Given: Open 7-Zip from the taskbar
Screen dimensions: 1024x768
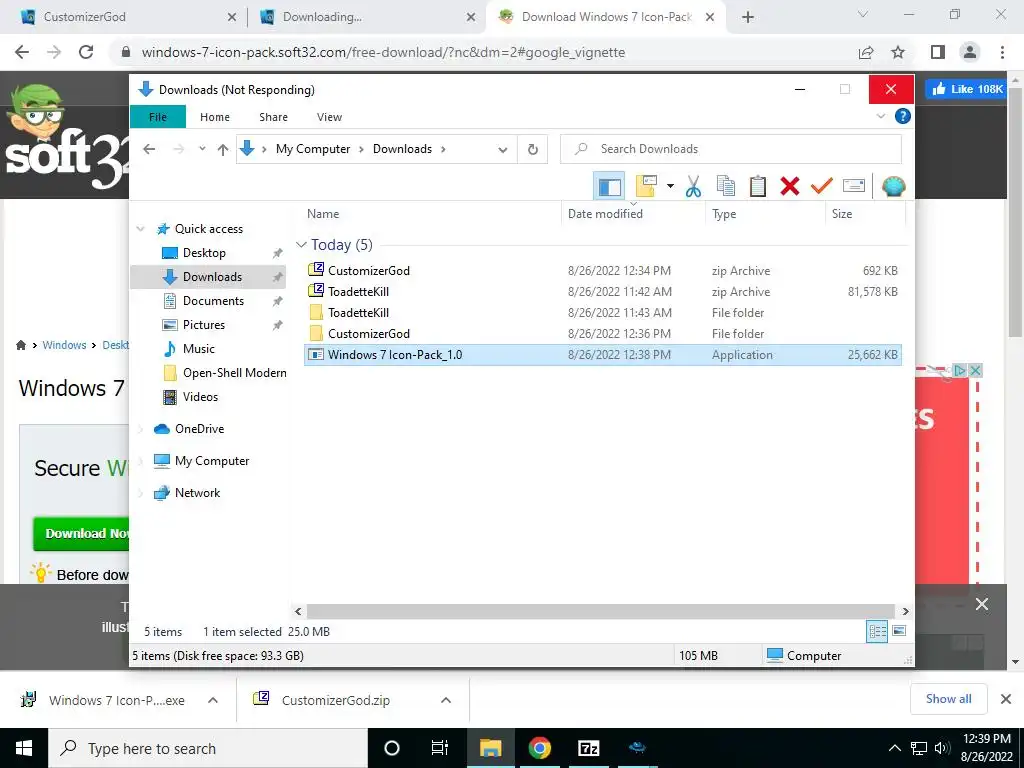Looking at the screenshot, I should [x=588, y=748].
